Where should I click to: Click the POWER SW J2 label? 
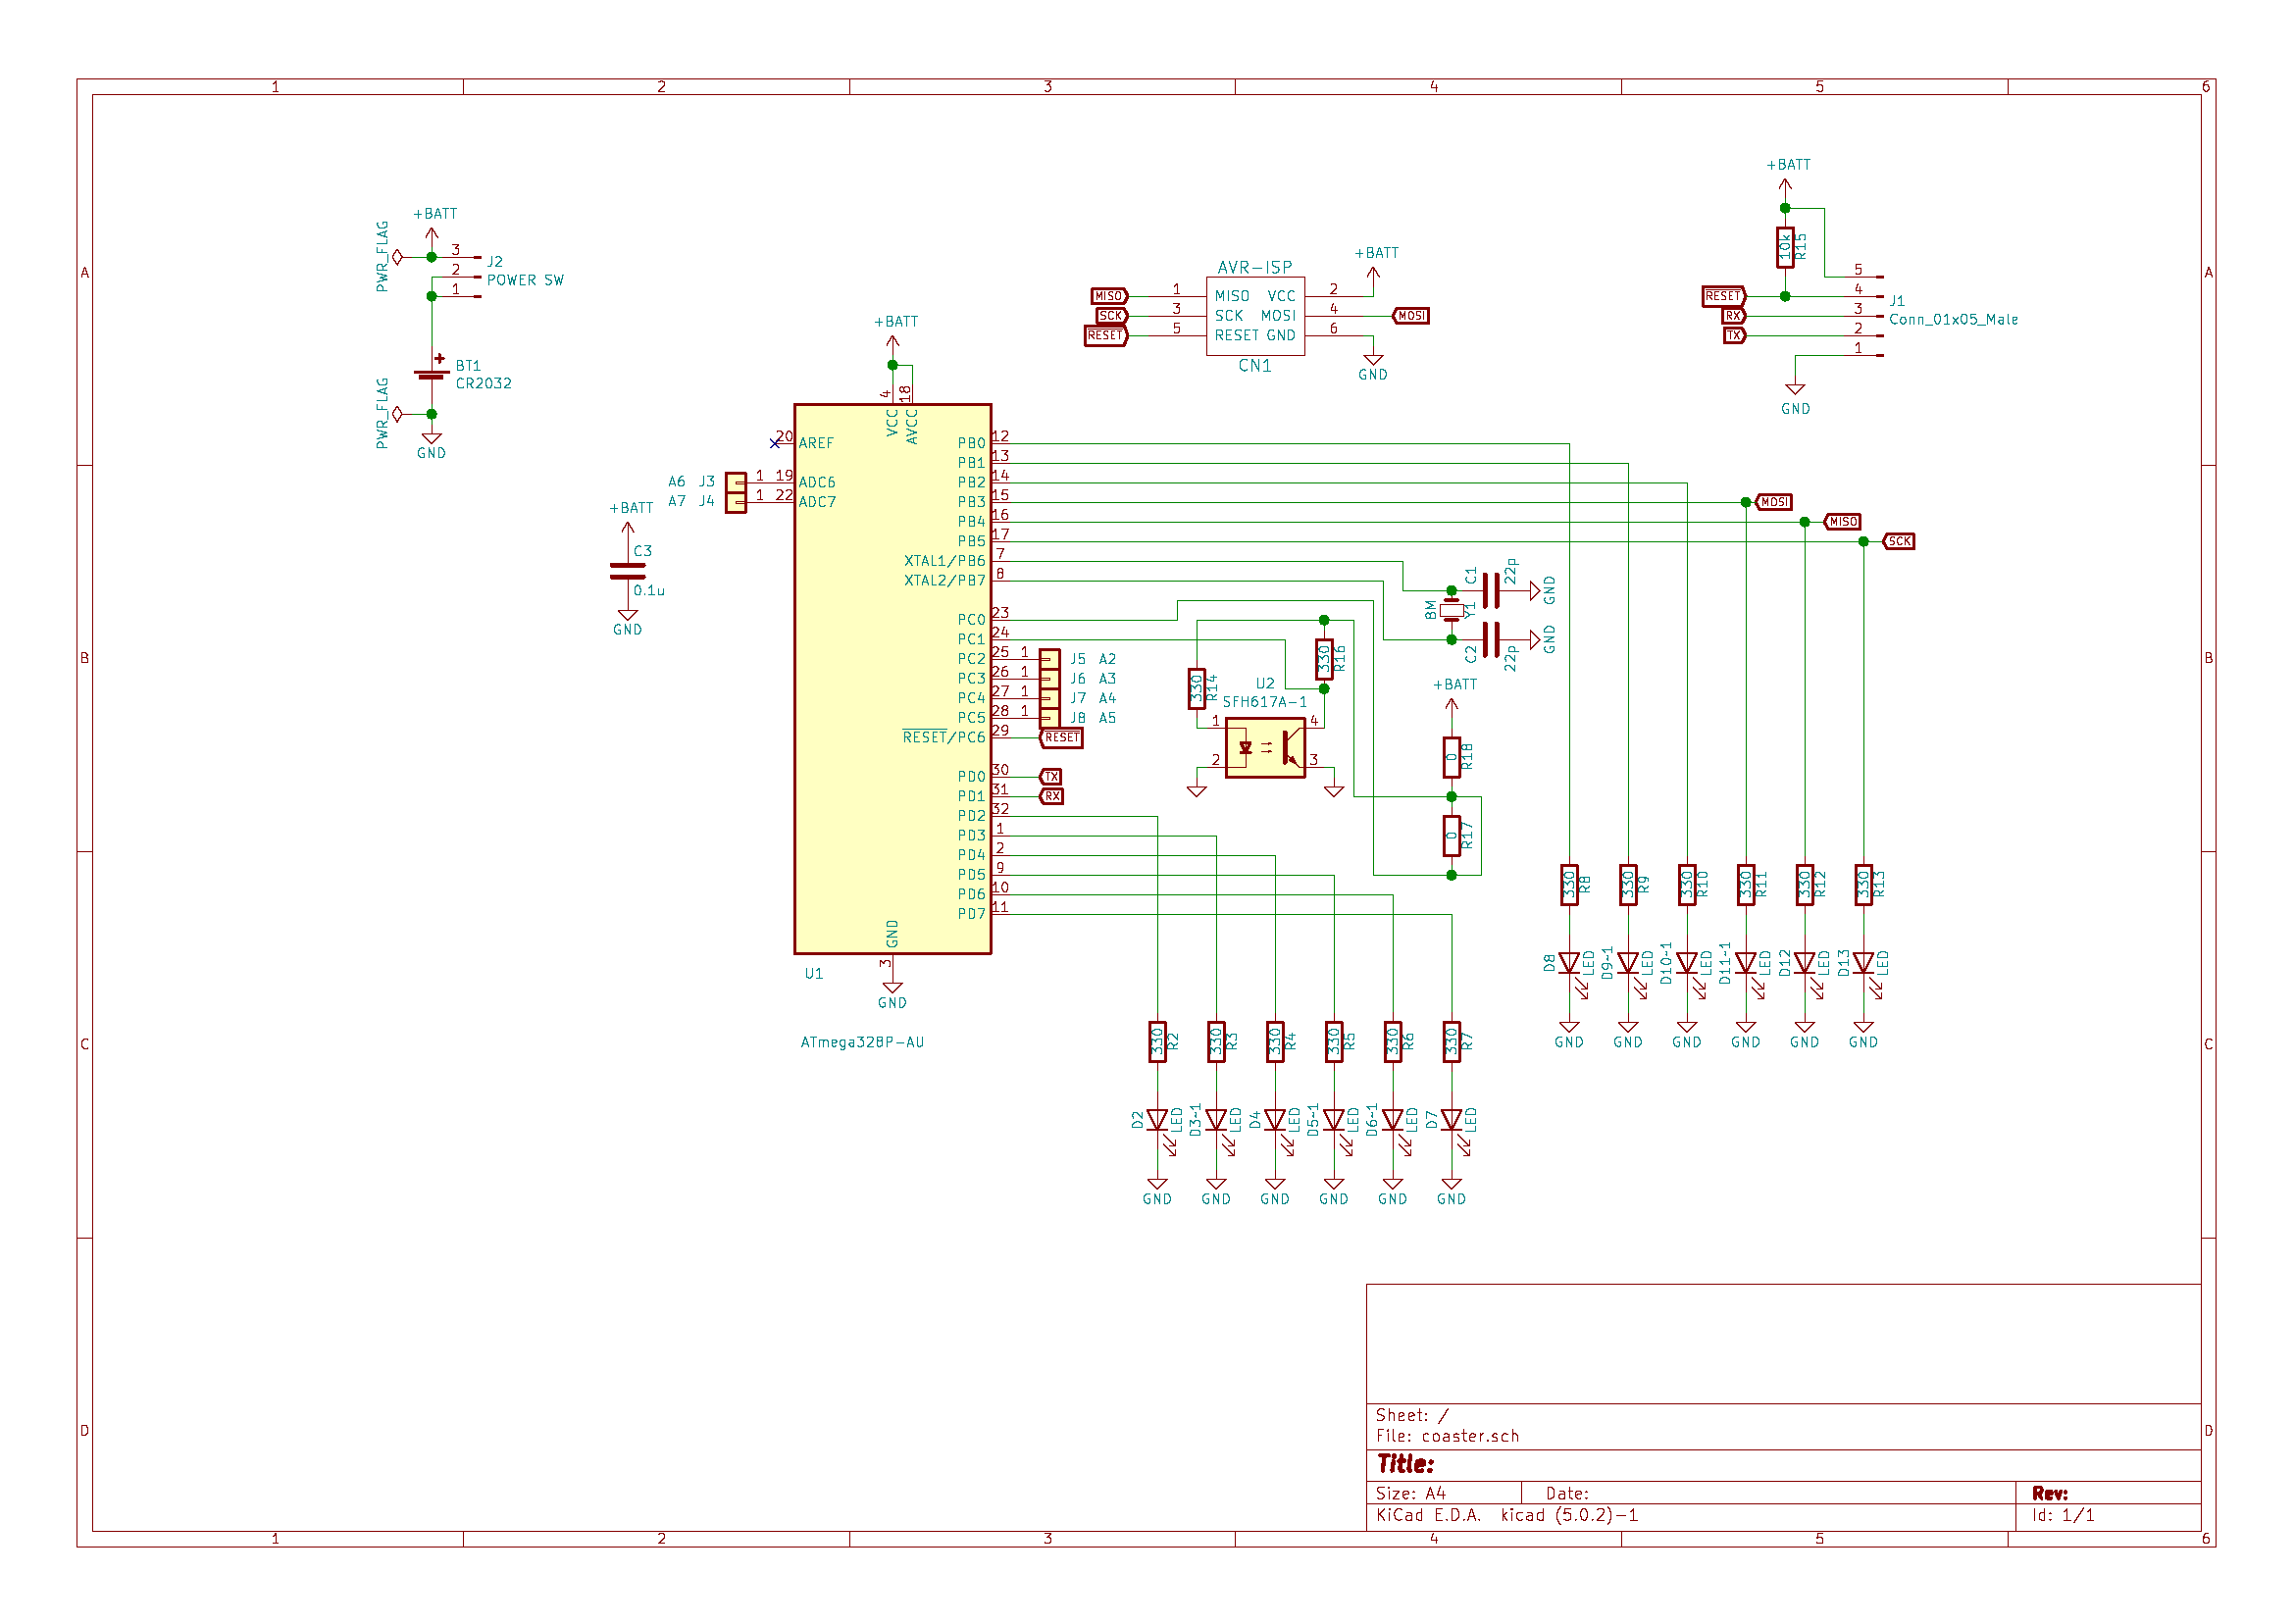[525, 281]
